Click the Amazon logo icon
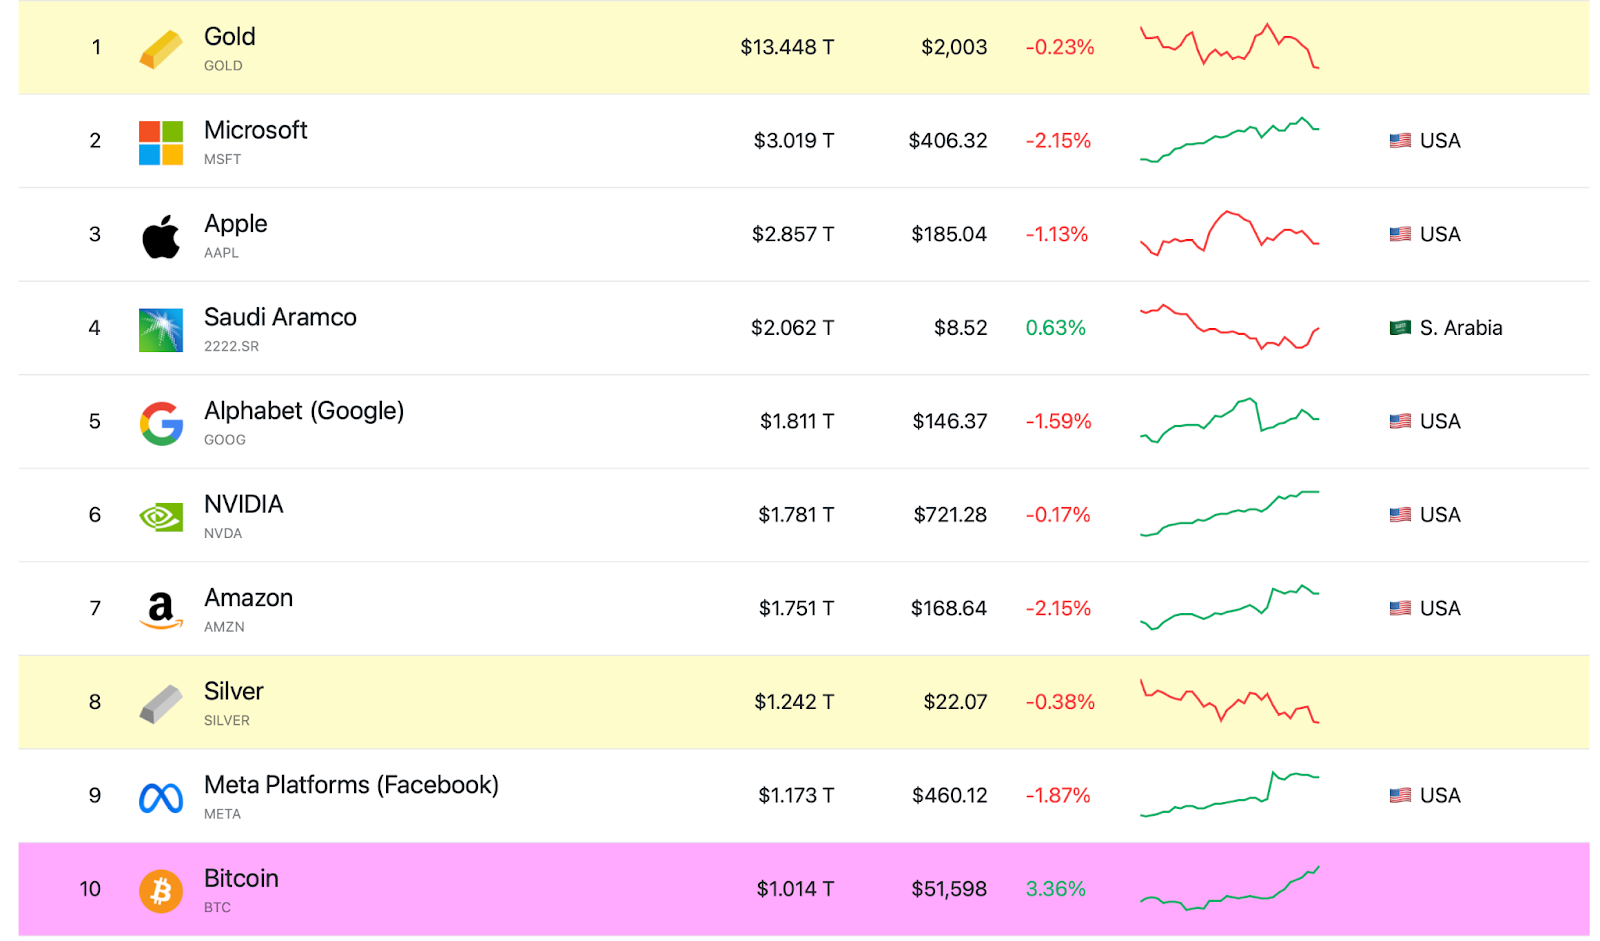1600x941 pixels. (x=160, y=610)
